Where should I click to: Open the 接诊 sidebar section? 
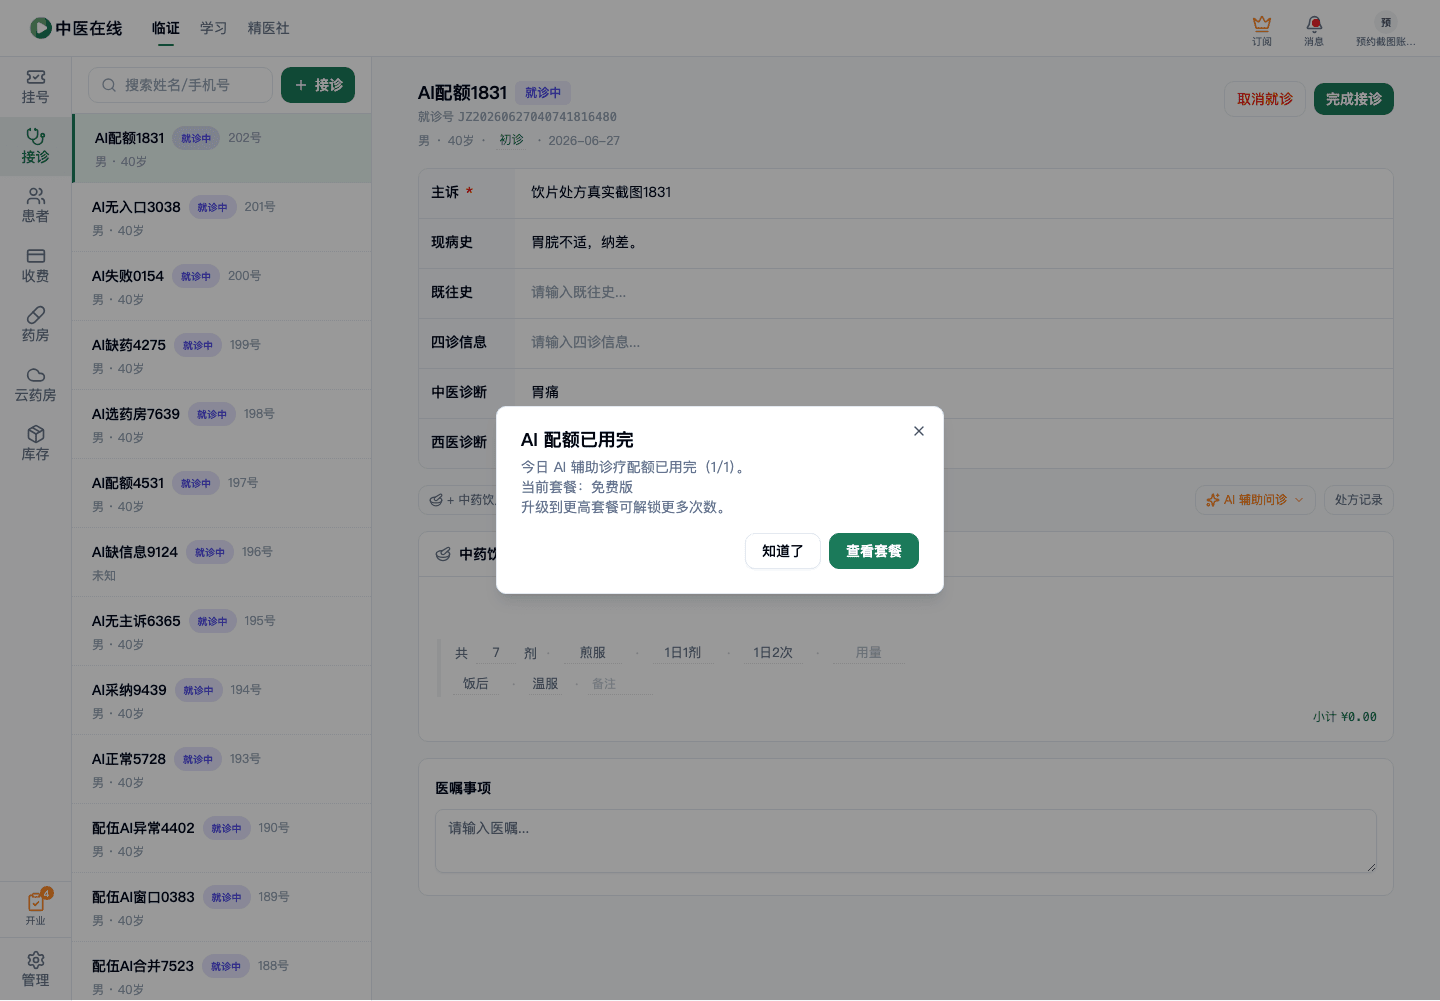coord(36,146)
